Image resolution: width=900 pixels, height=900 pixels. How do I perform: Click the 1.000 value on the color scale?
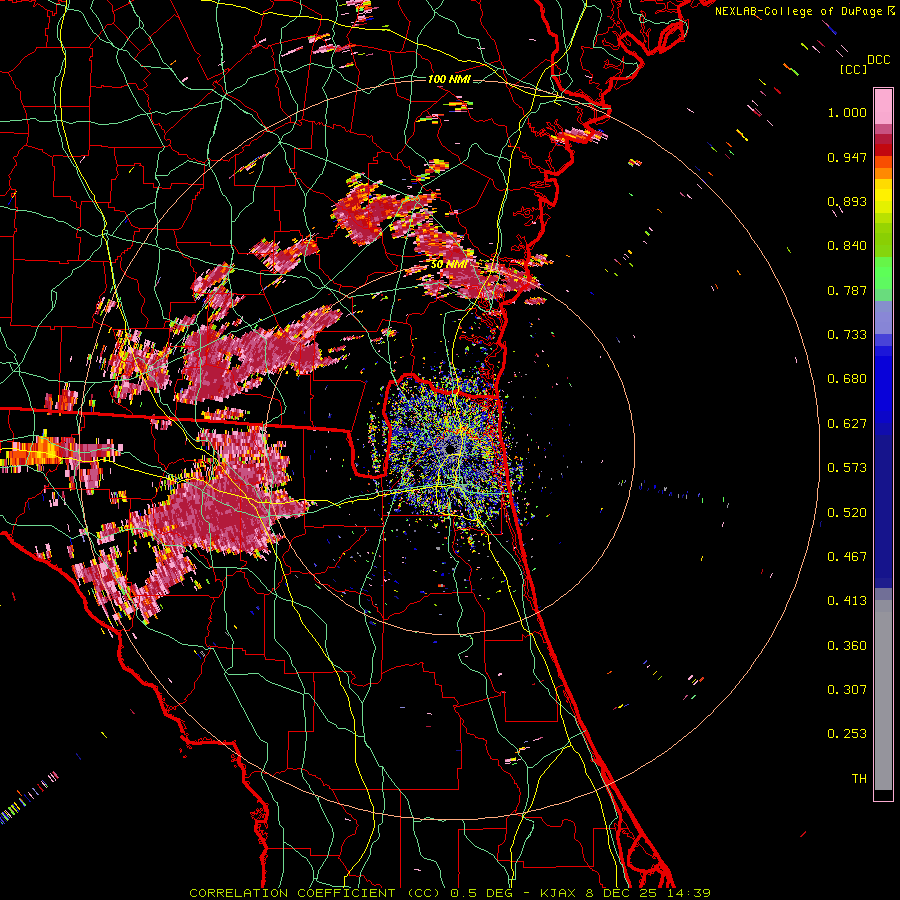tap(847, 112)
